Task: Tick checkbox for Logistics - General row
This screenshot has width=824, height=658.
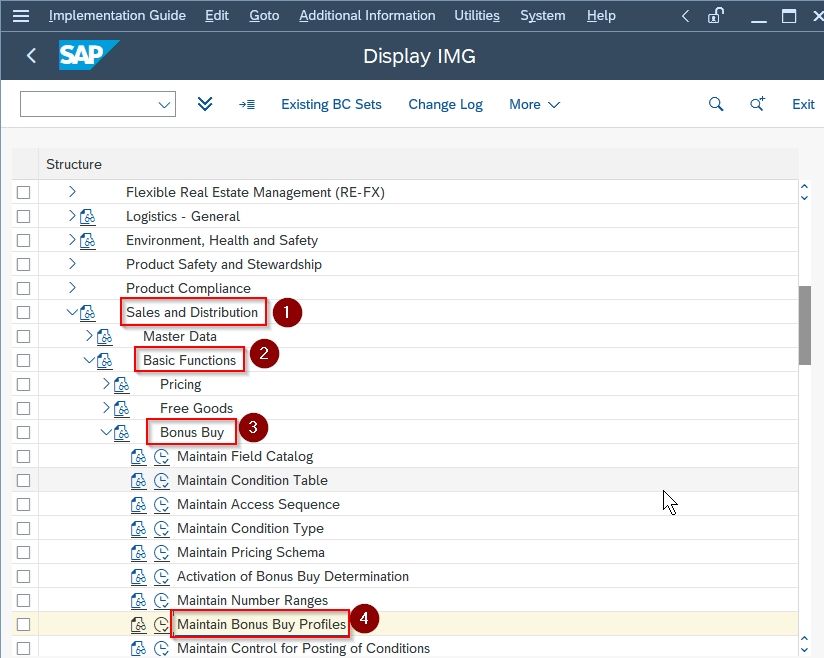Action: point(24,217)
